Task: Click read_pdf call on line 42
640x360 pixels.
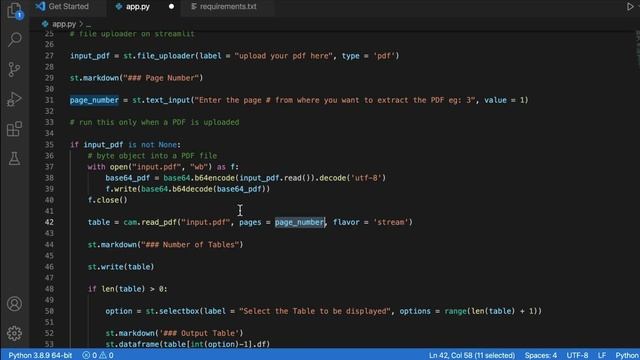Action: [158, 222]
